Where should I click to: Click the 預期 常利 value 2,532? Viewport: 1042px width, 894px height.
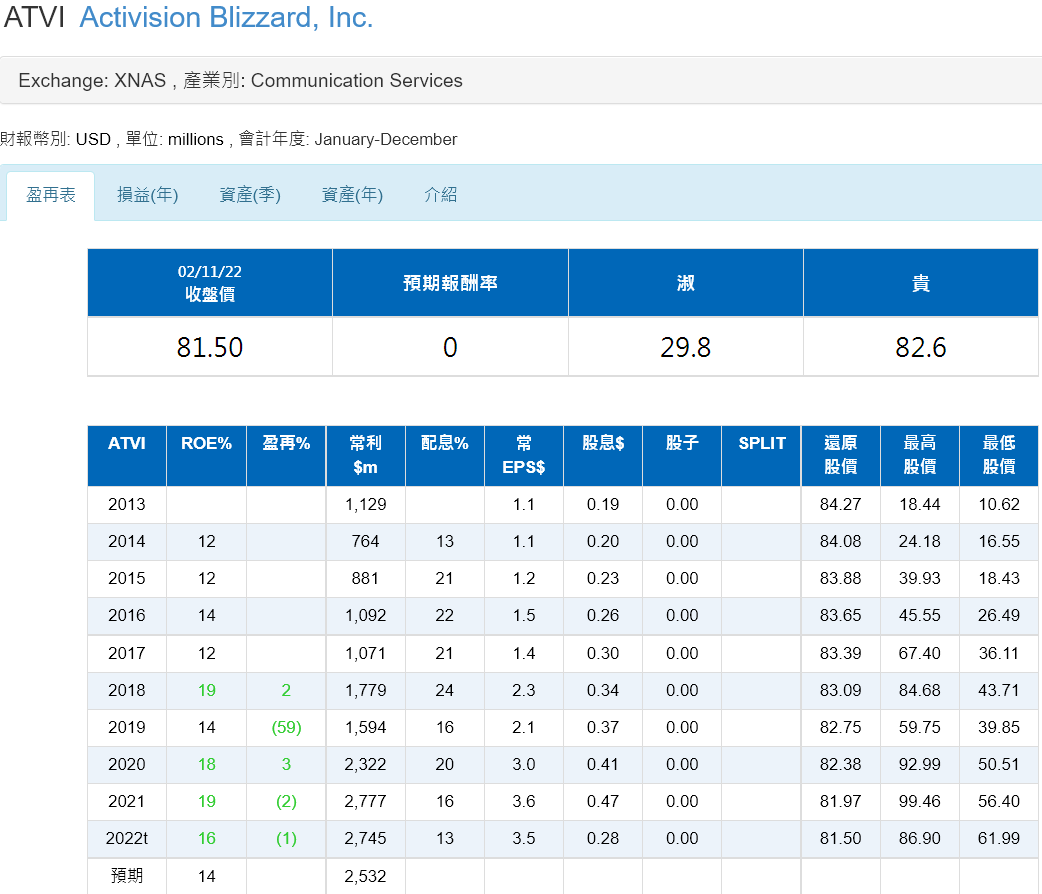pyautogui.click(x=365, y=876)
